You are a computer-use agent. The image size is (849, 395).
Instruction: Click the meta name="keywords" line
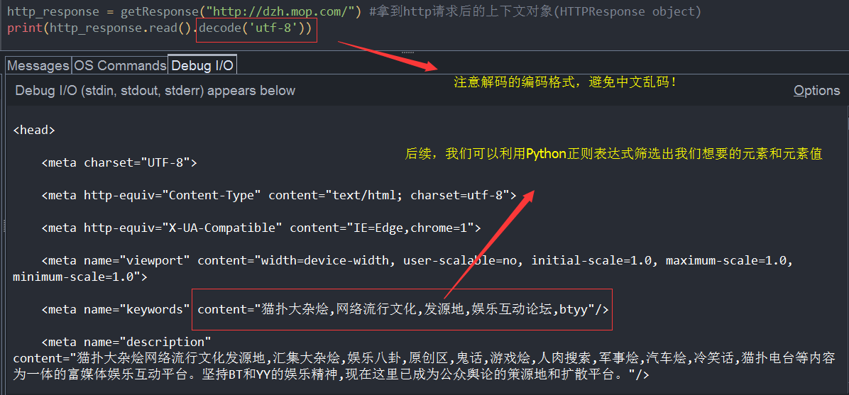pyautogui.click(x=325, y=310)
